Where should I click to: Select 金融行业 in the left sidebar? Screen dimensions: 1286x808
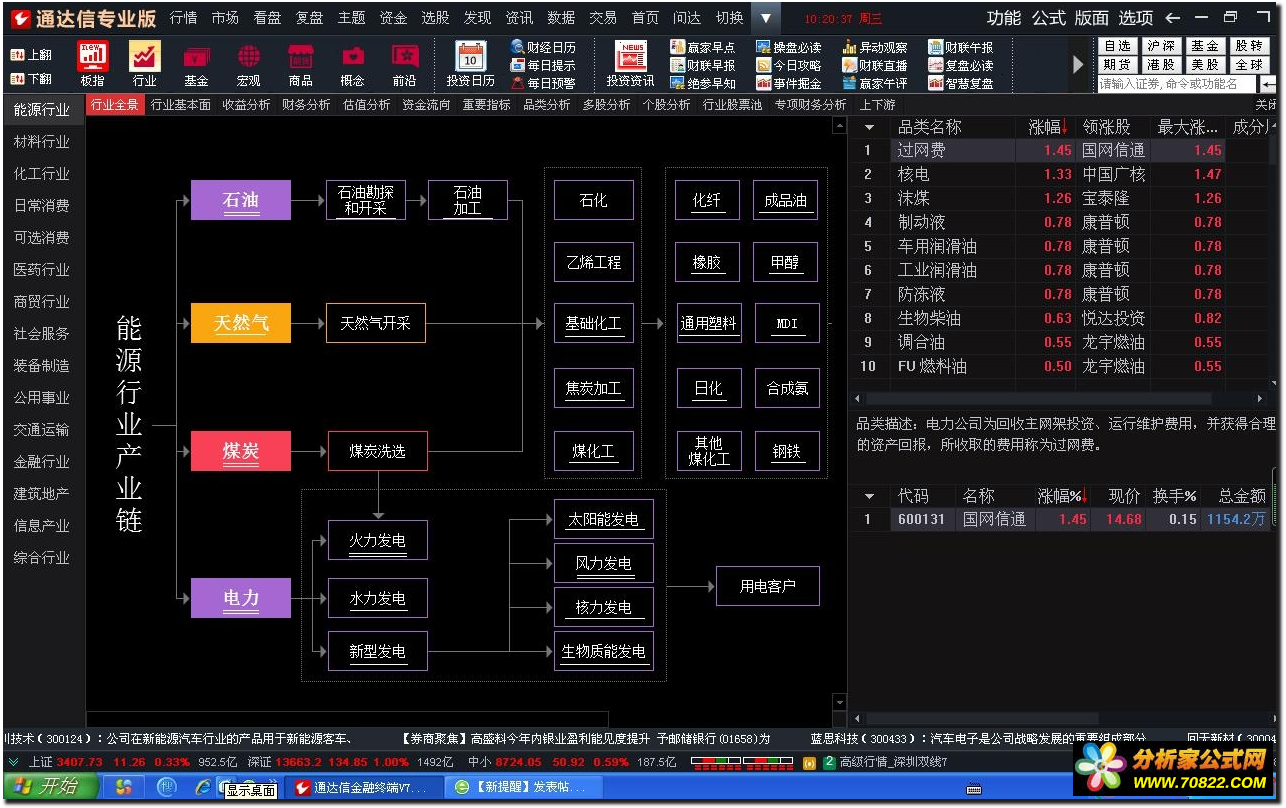pos(42,461)
